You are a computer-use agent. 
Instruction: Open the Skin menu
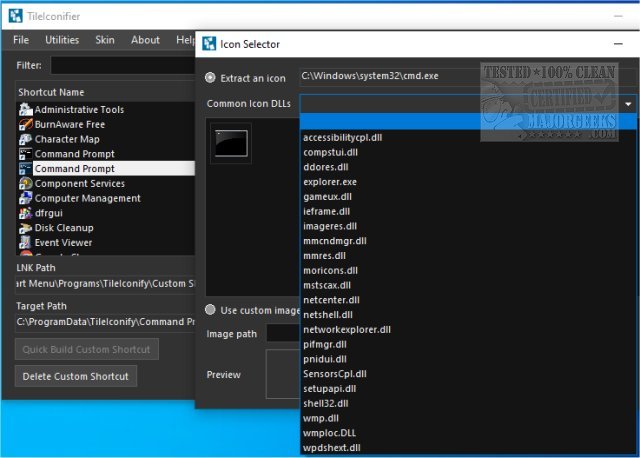coord(105,40)
